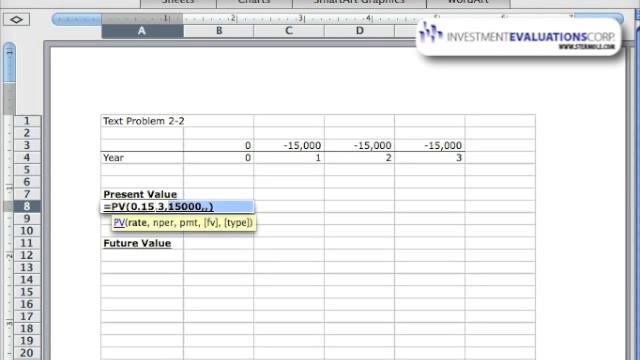Select row 6 header

pyautogui.click(x=27, y=182)
